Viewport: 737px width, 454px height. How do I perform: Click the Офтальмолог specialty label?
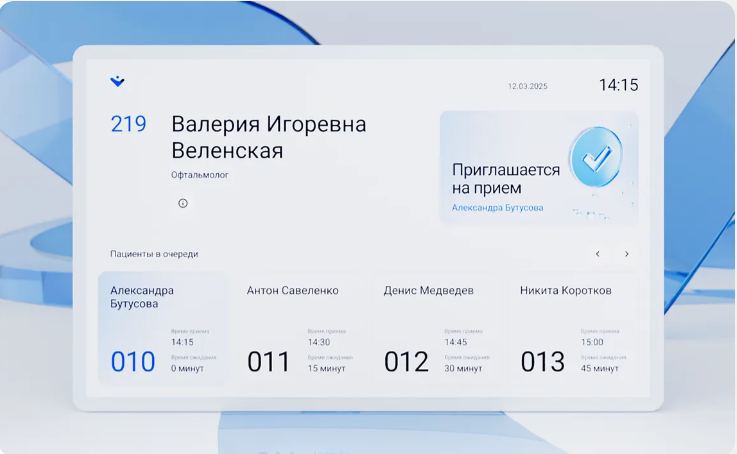point(200,175)
